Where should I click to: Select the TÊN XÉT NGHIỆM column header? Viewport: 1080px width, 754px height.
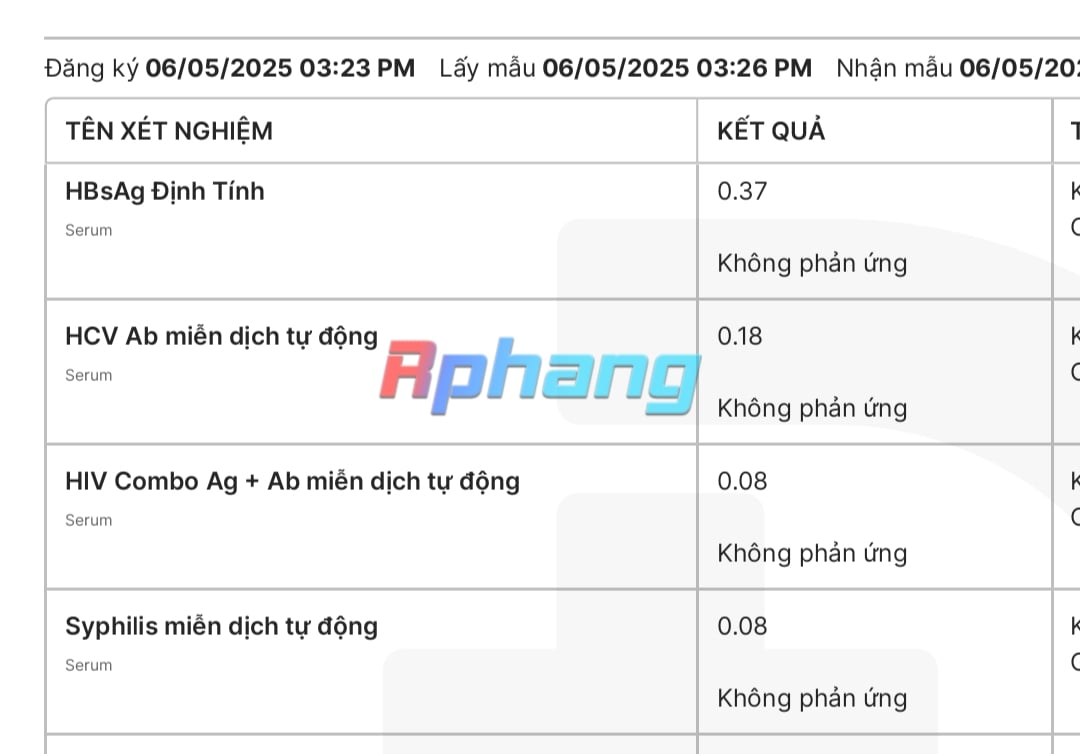tap(169, 131)
